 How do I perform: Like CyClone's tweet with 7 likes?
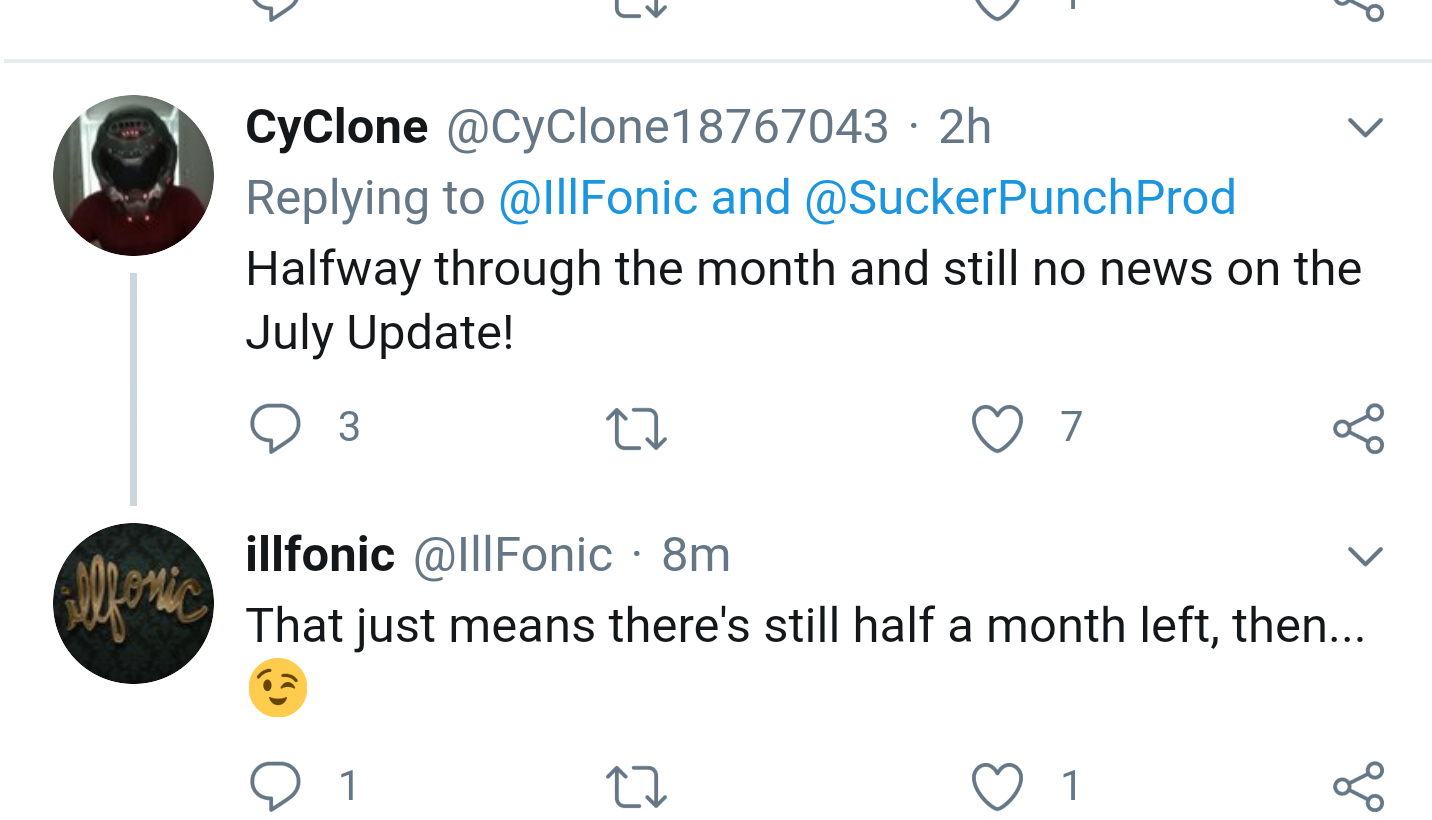pyautogui.click(x=997, y=429)
